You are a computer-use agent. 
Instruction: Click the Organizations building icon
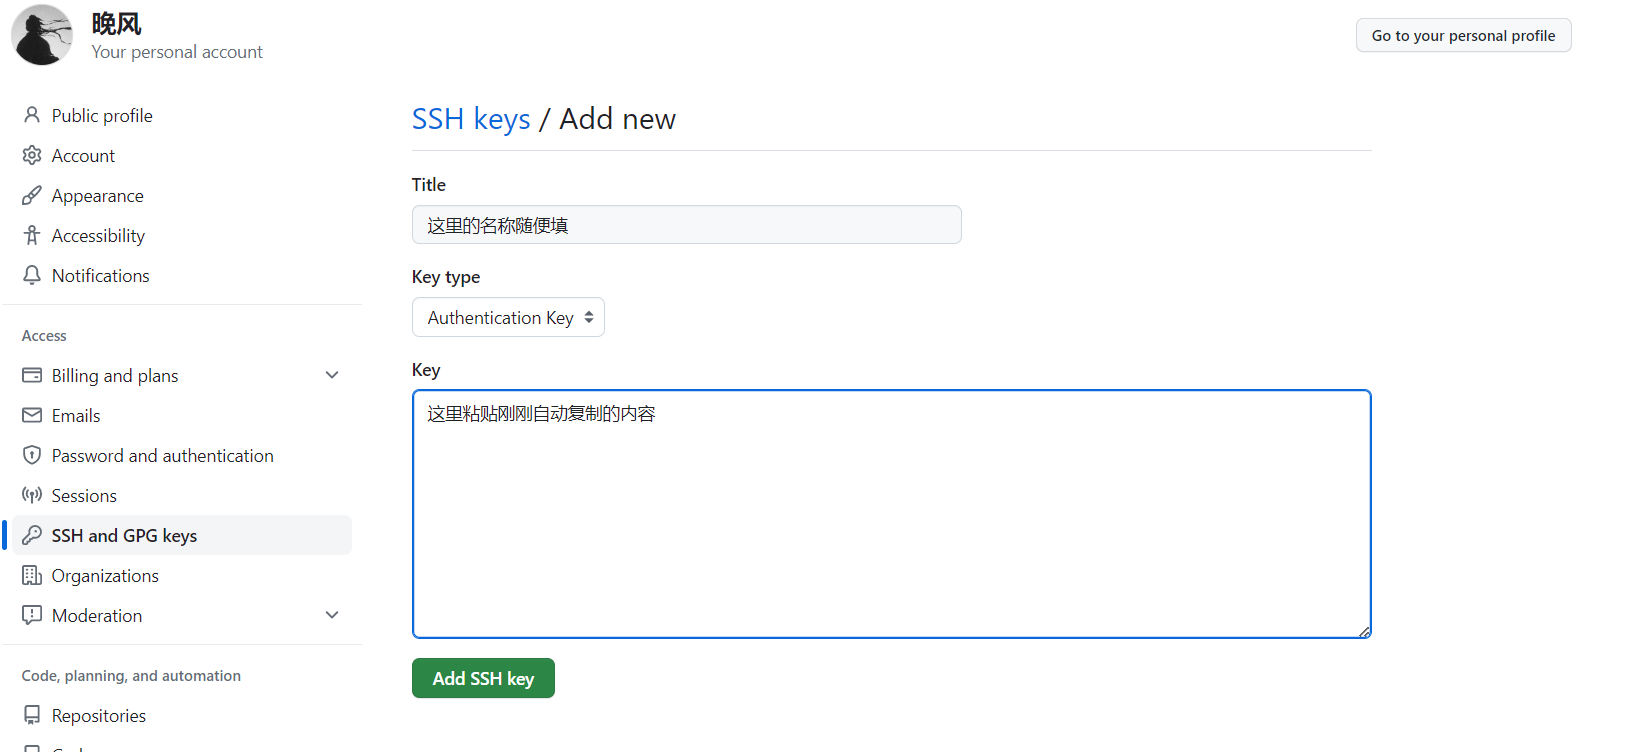32,575
